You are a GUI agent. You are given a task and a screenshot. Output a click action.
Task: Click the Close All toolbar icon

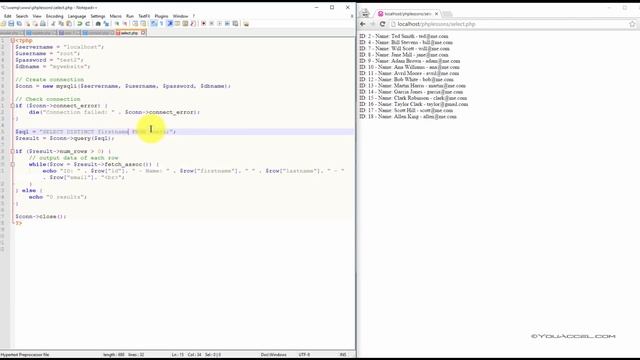coord(35,24)
